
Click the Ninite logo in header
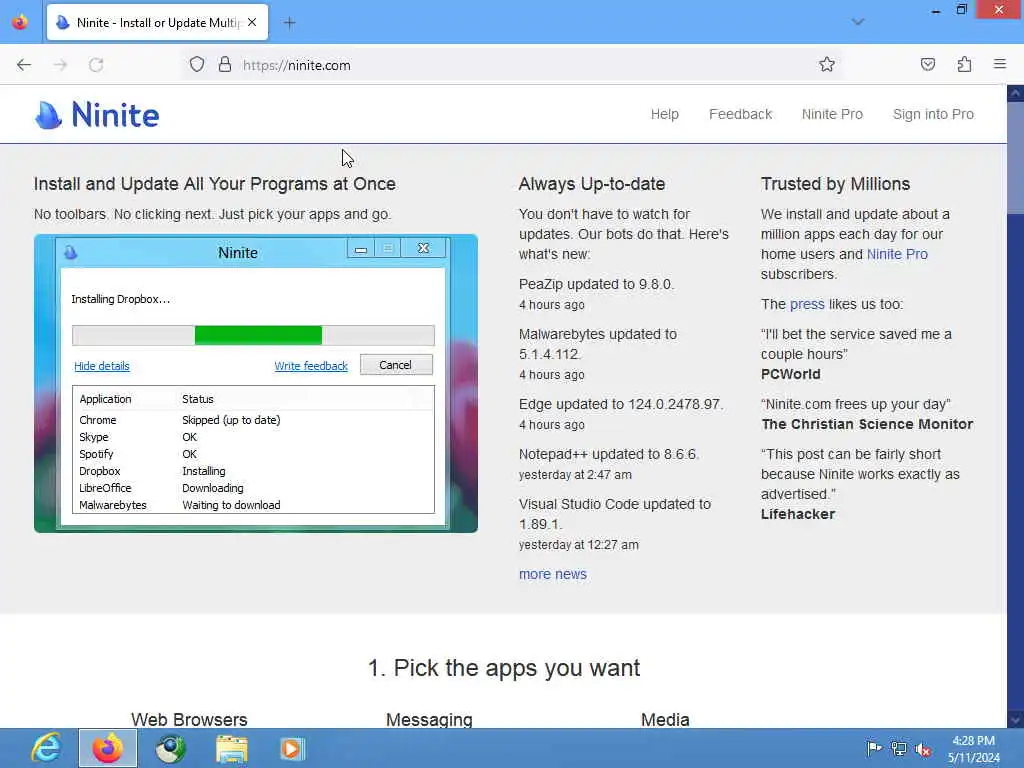coord(97,115)
